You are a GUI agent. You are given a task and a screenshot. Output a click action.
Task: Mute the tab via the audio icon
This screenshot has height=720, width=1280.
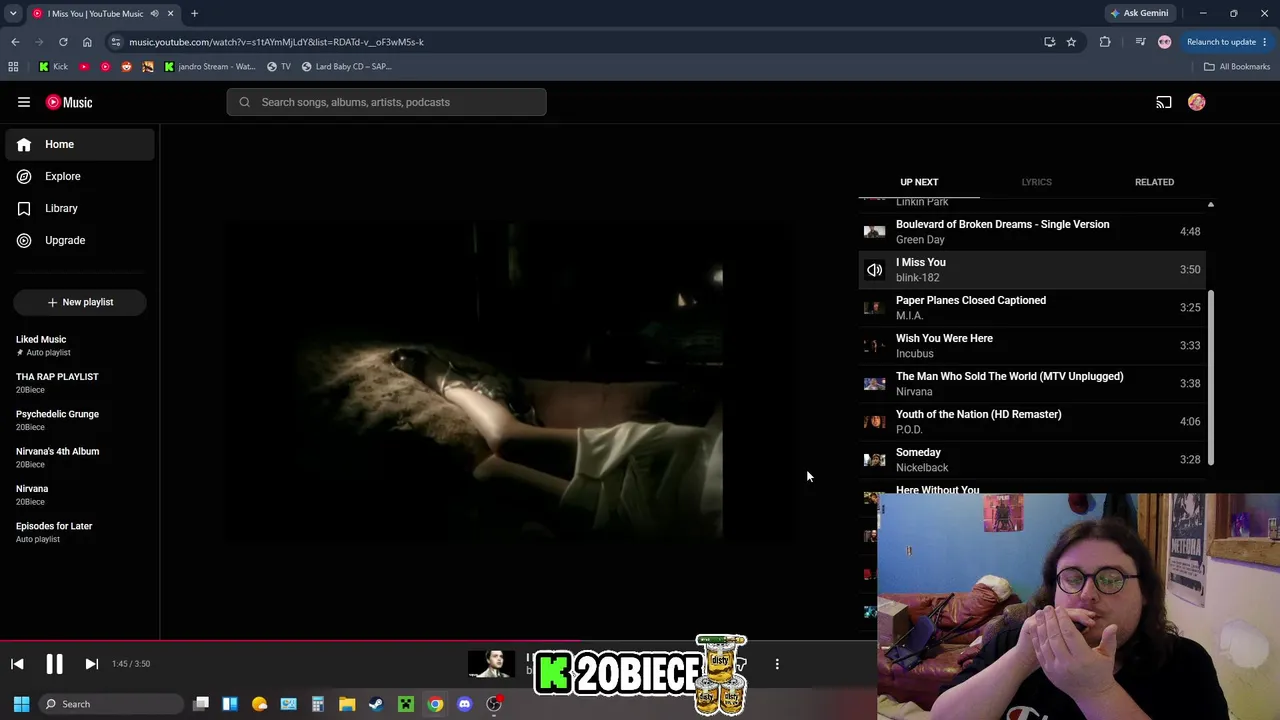coord(154,14)
